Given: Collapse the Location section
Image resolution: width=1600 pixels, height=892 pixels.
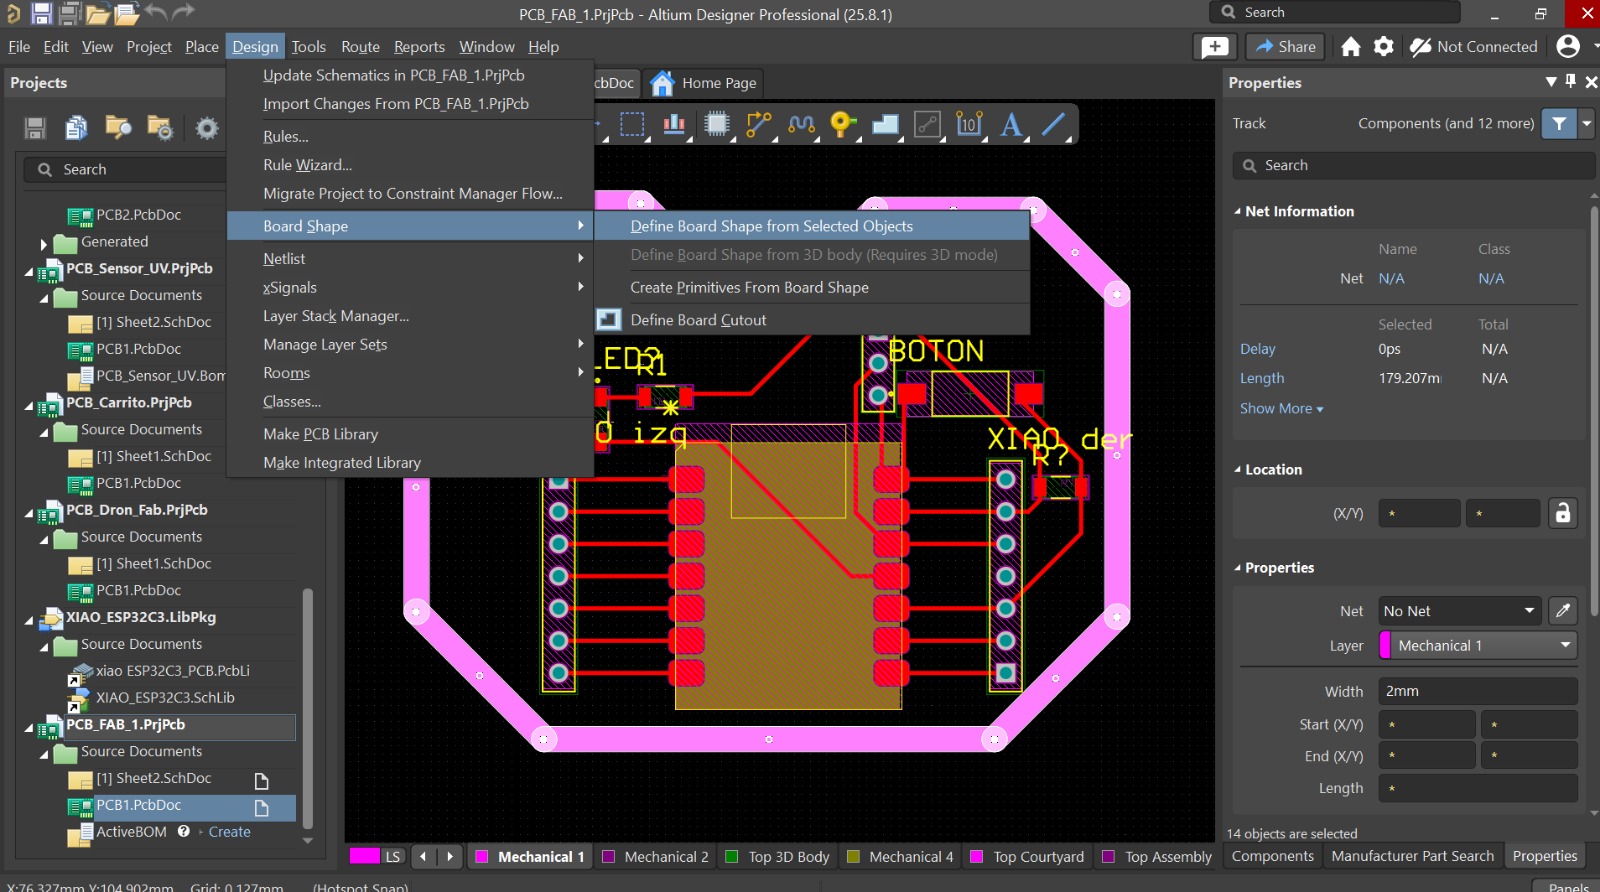Looking at the screenshot, I should pyautogui.click(x=1237, y=469).
